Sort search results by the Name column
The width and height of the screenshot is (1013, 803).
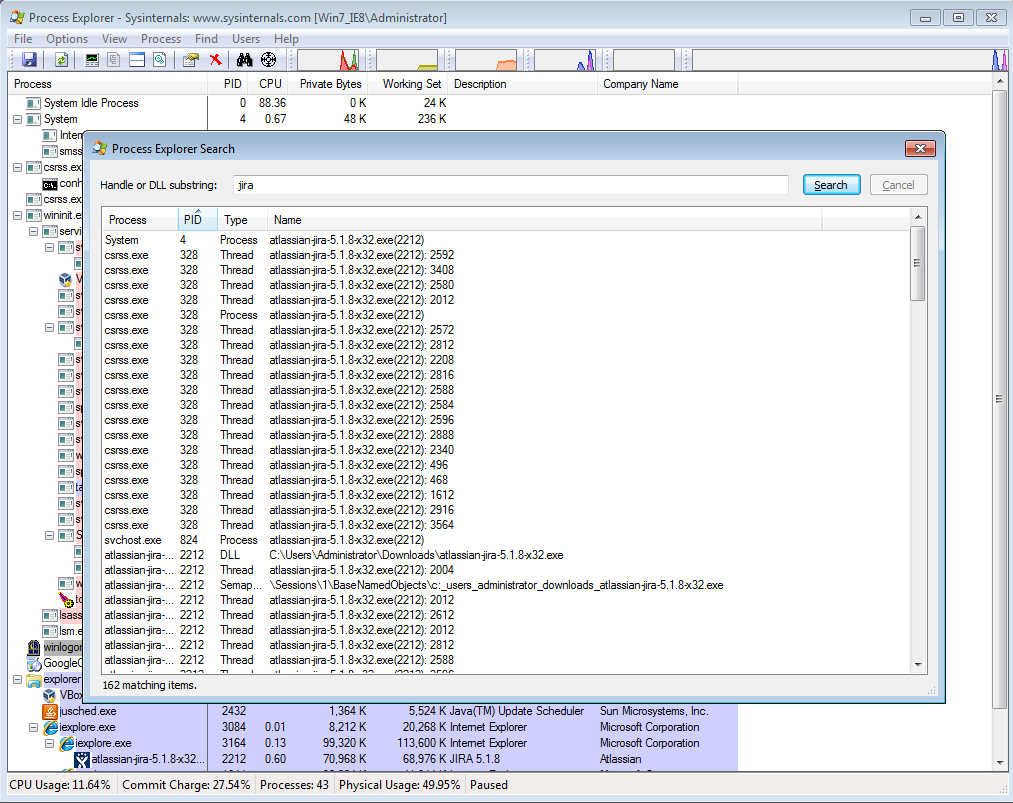544,220
